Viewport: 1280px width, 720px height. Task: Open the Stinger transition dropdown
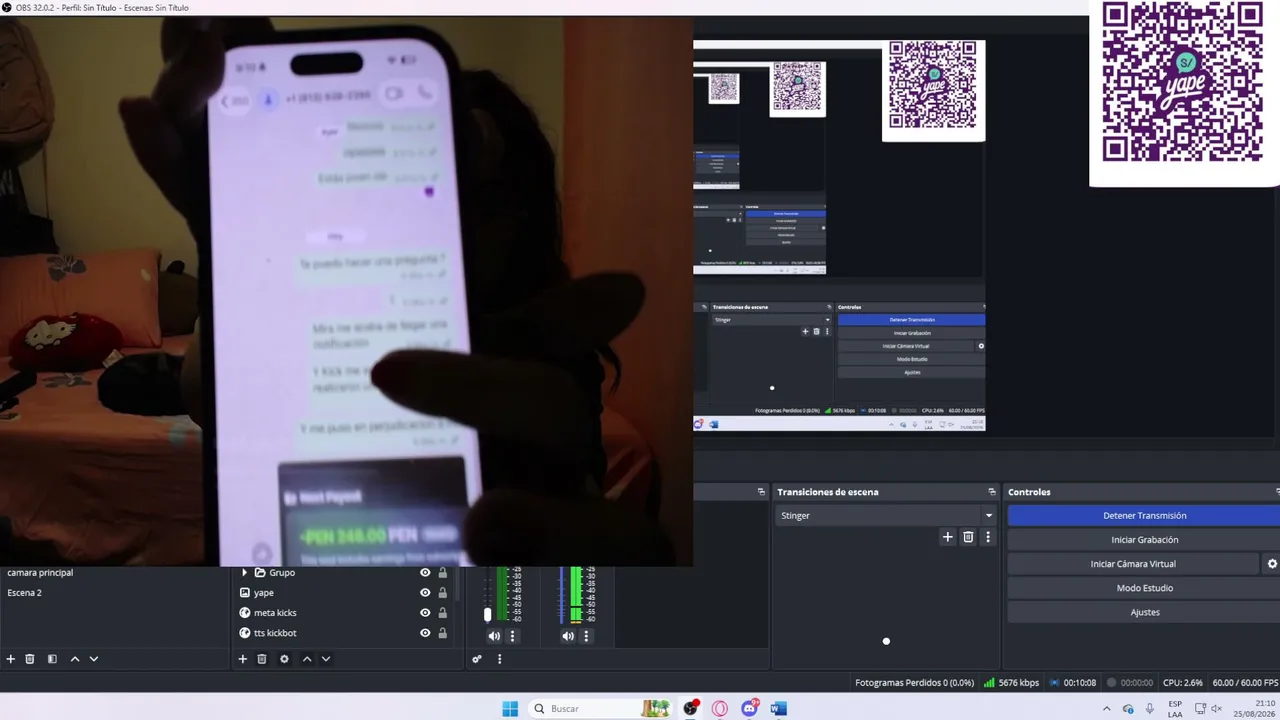[x=886, y=516]
